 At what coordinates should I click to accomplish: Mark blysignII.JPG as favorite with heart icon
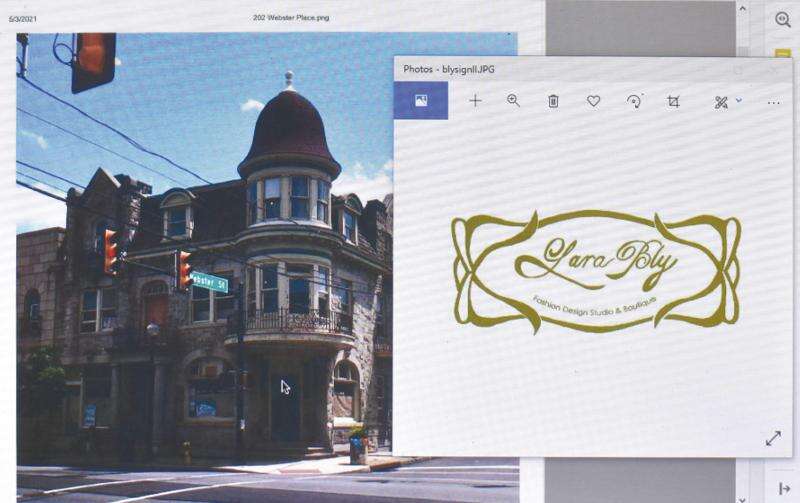tap(593, 101)
